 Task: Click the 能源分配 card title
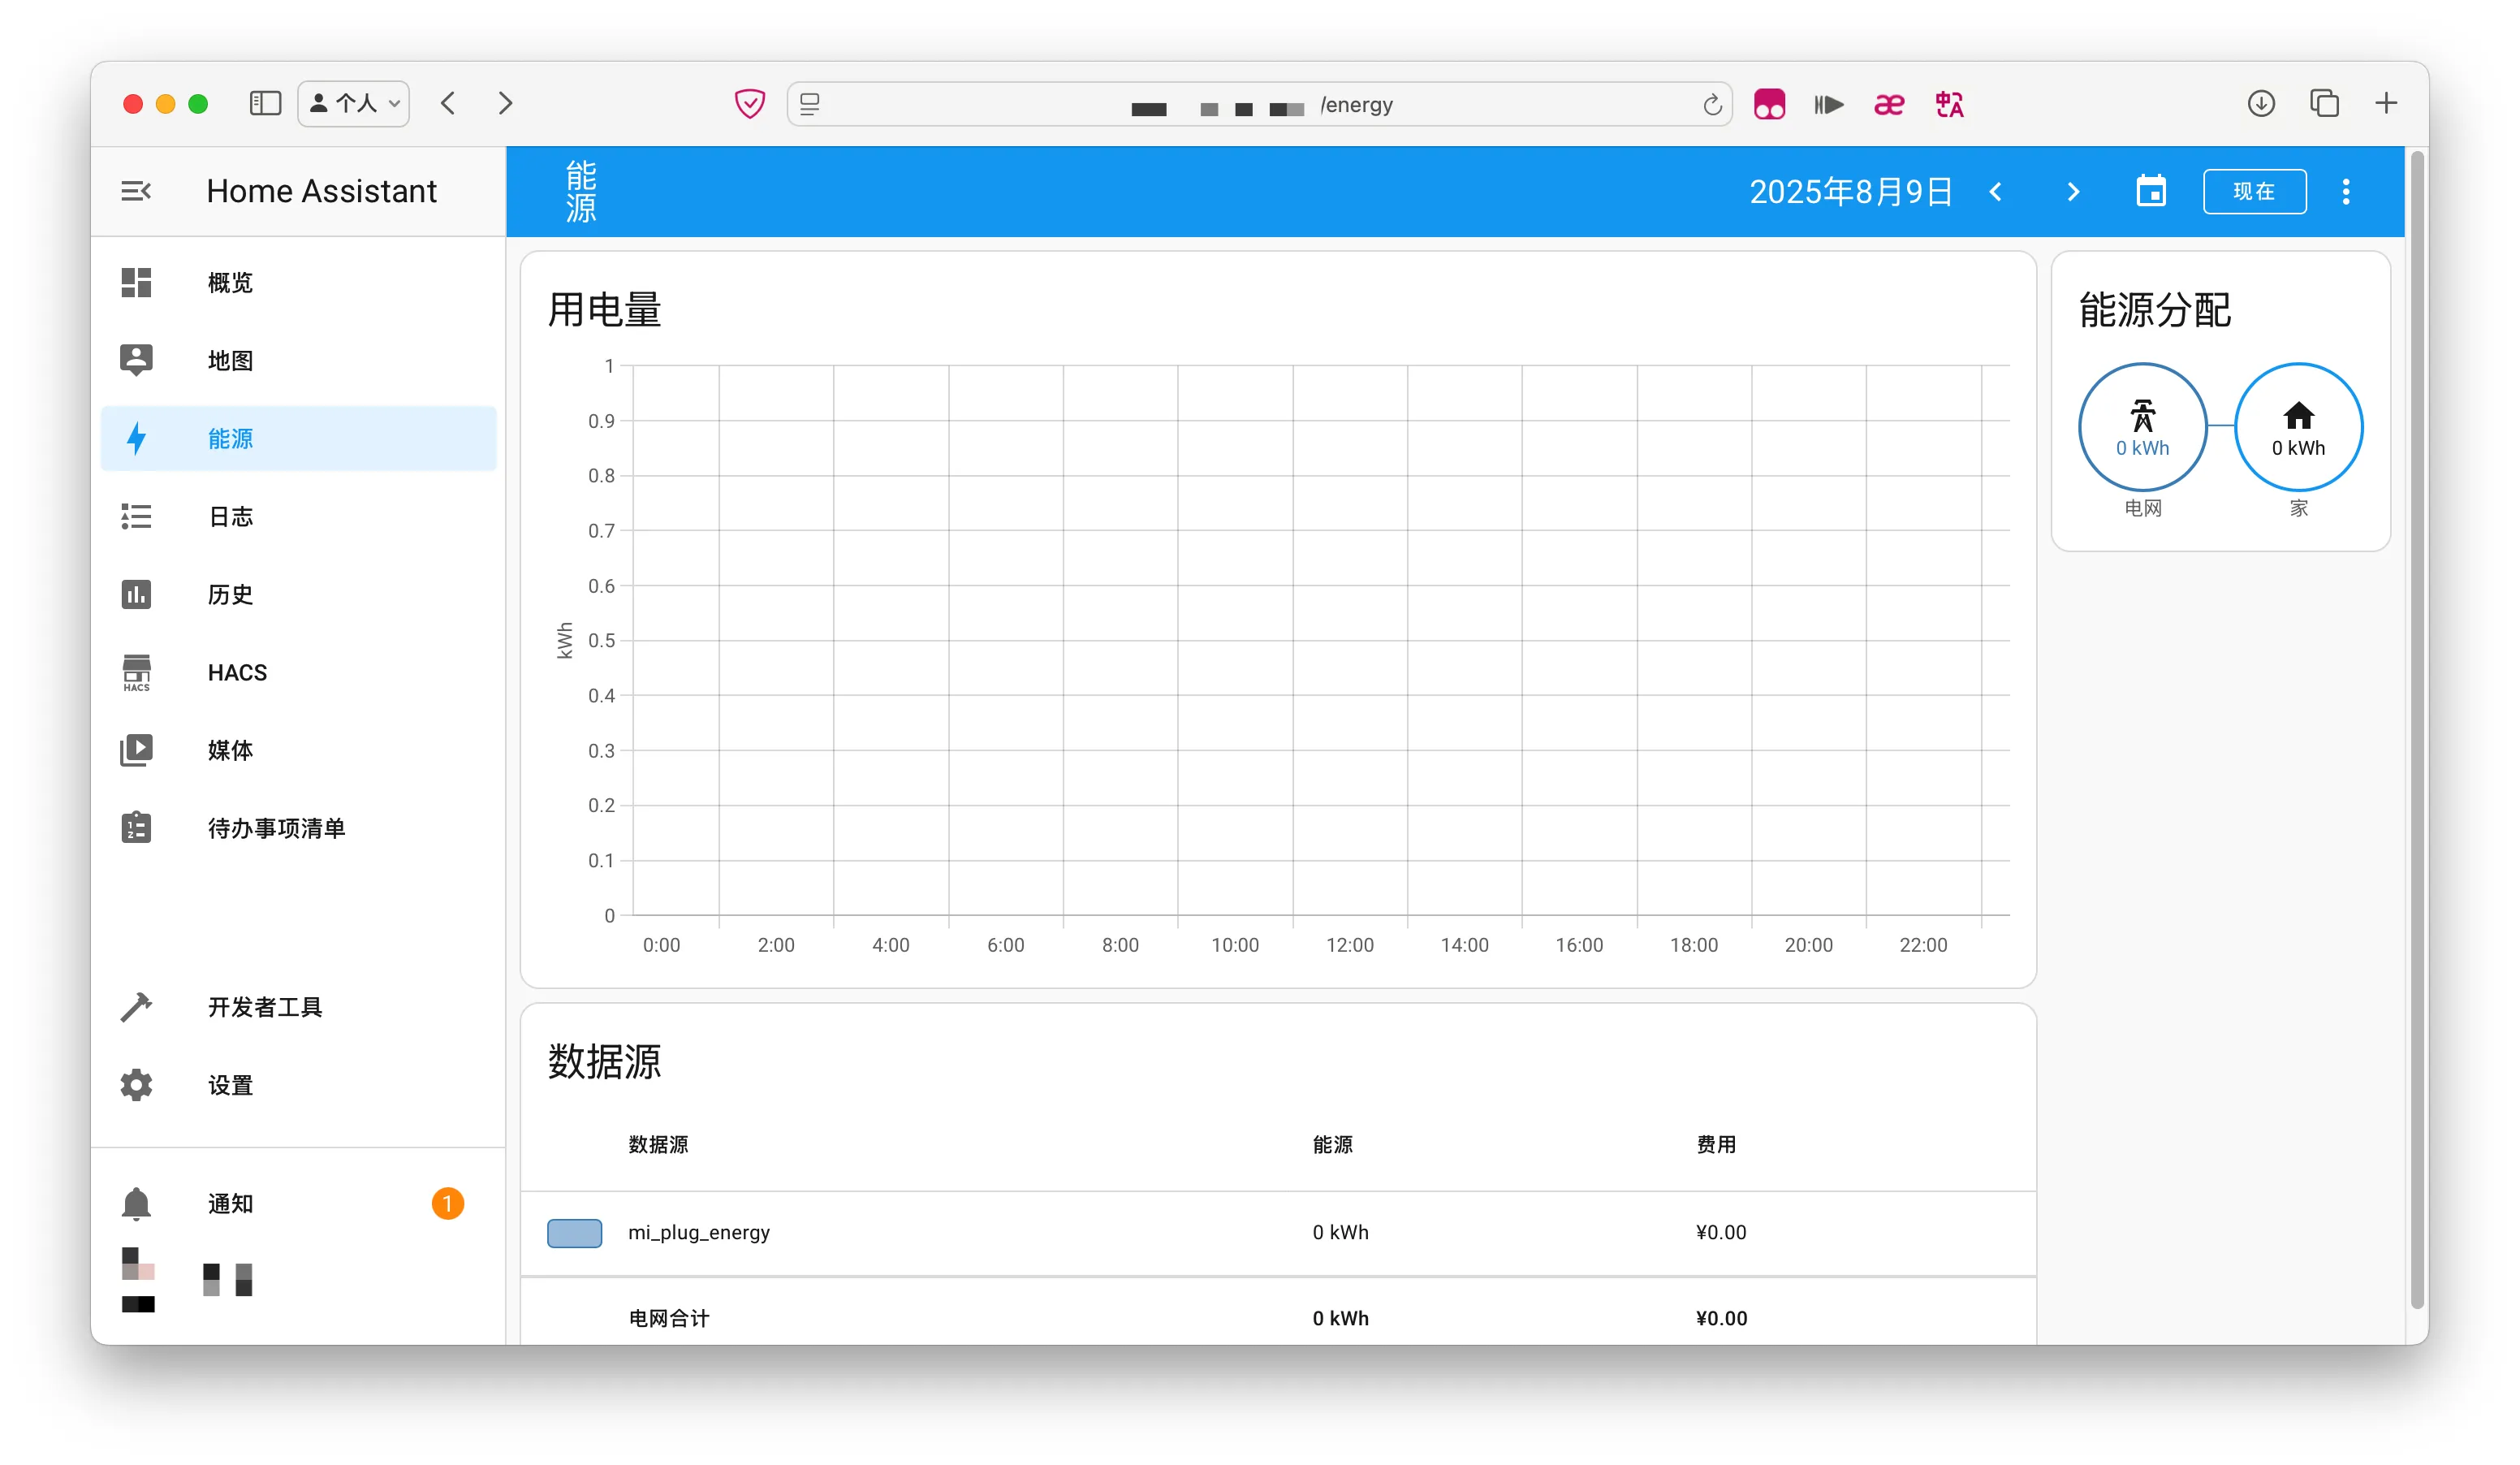click(2155, 310)
